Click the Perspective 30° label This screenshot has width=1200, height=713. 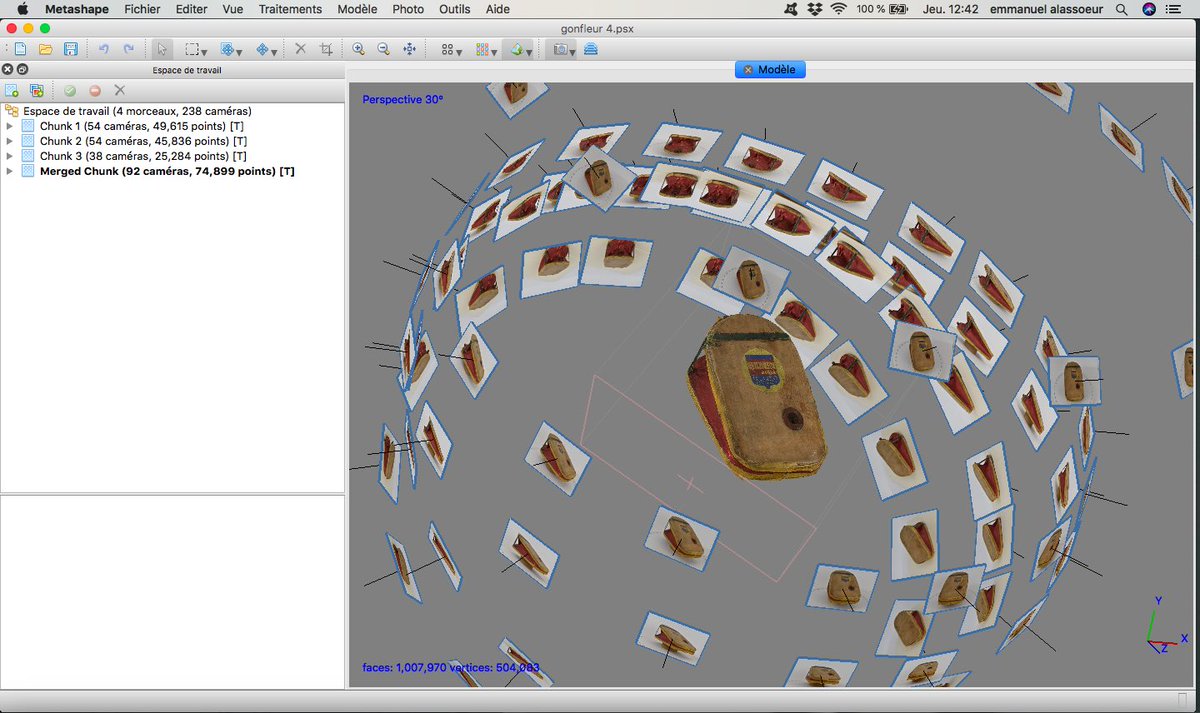(402, 100)
